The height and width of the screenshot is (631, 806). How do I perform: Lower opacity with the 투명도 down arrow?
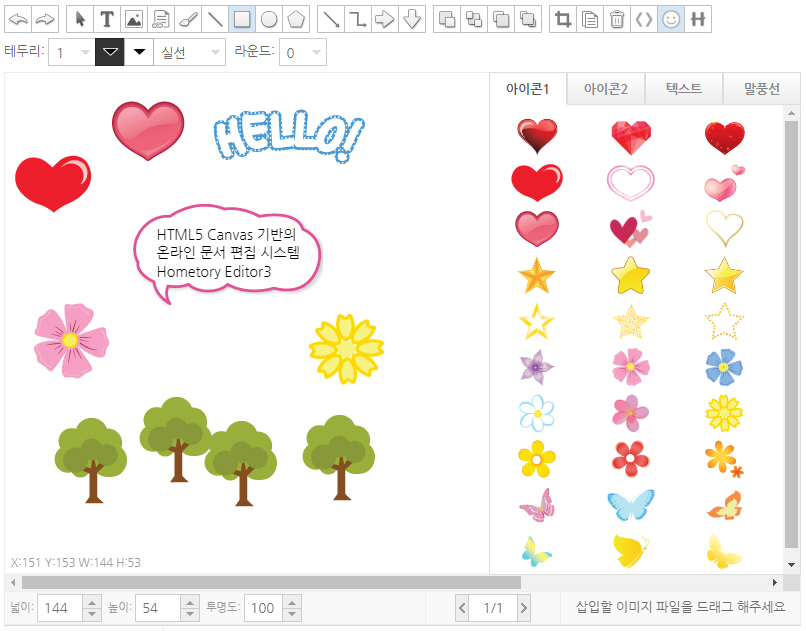[292, 614]
